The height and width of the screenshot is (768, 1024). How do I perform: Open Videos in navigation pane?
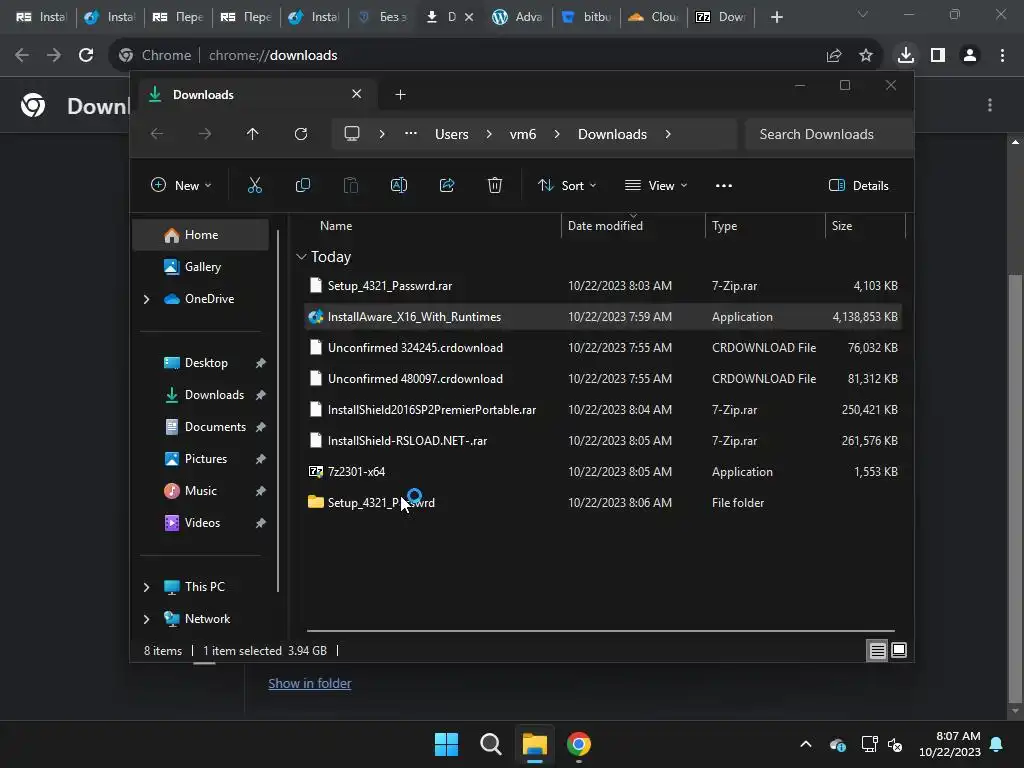pos(200,523)
